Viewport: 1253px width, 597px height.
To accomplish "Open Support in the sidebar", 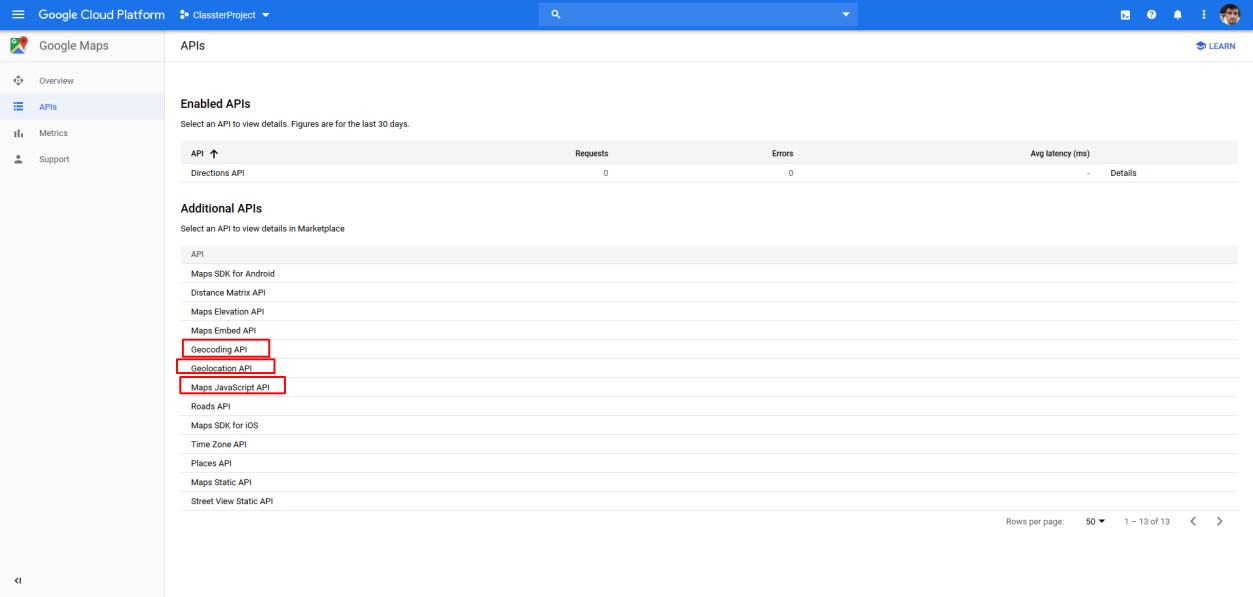I will pyautogui.click(x=54, y=159).
